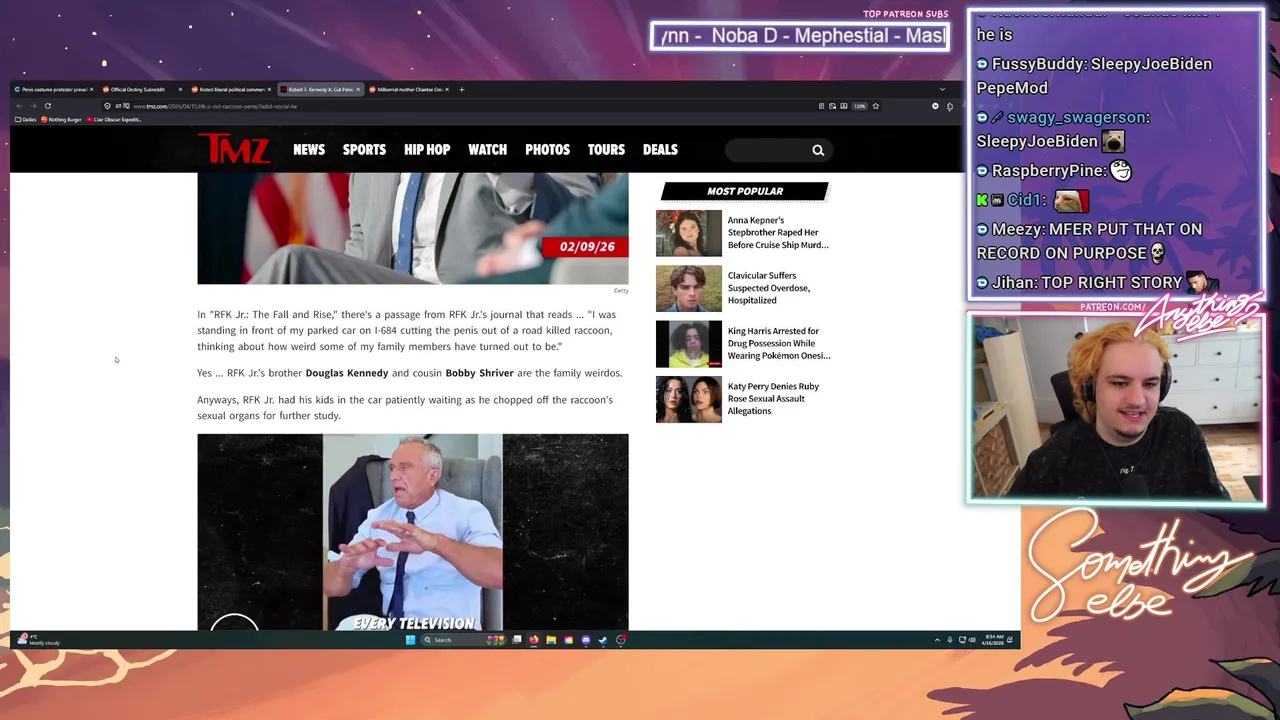Screen dimensions: 1280x720
Task: Close the 'Noted liberal political' tab
Action: 269,89
